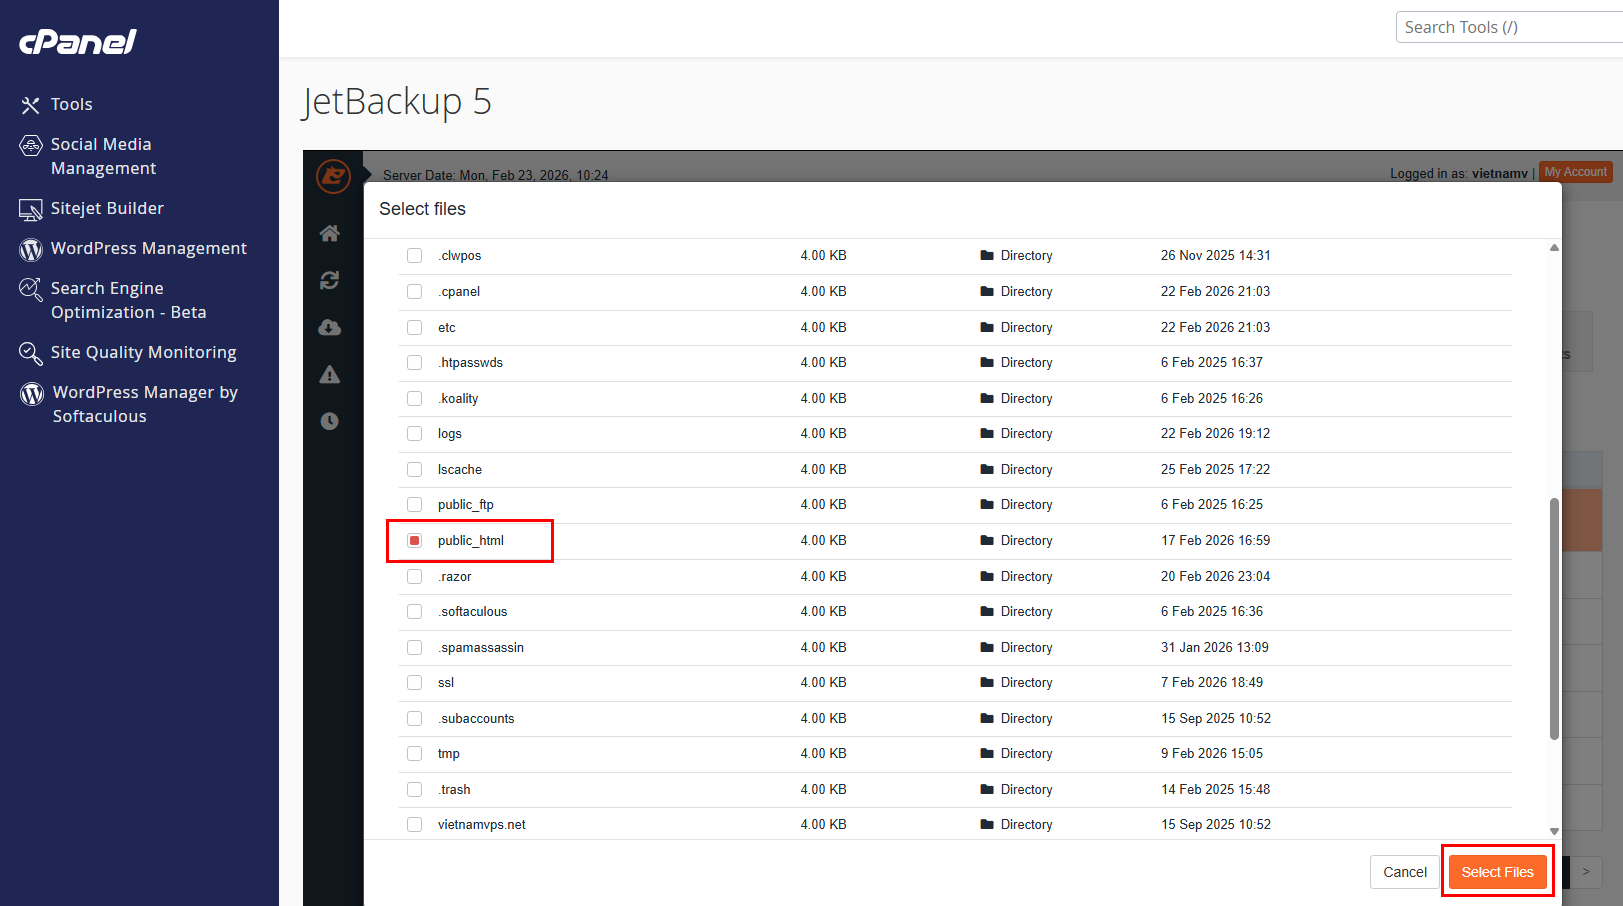The image size is (1623, 906).
Task: Open JetBackup queue clock icon
Action: pos(330,421)
